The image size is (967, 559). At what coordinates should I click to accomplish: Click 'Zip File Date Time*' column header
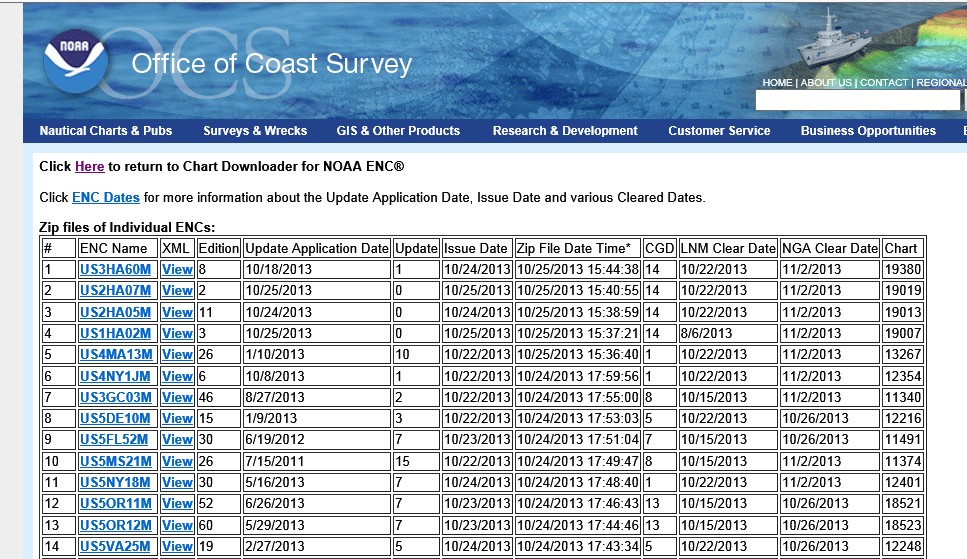point(577,249)
